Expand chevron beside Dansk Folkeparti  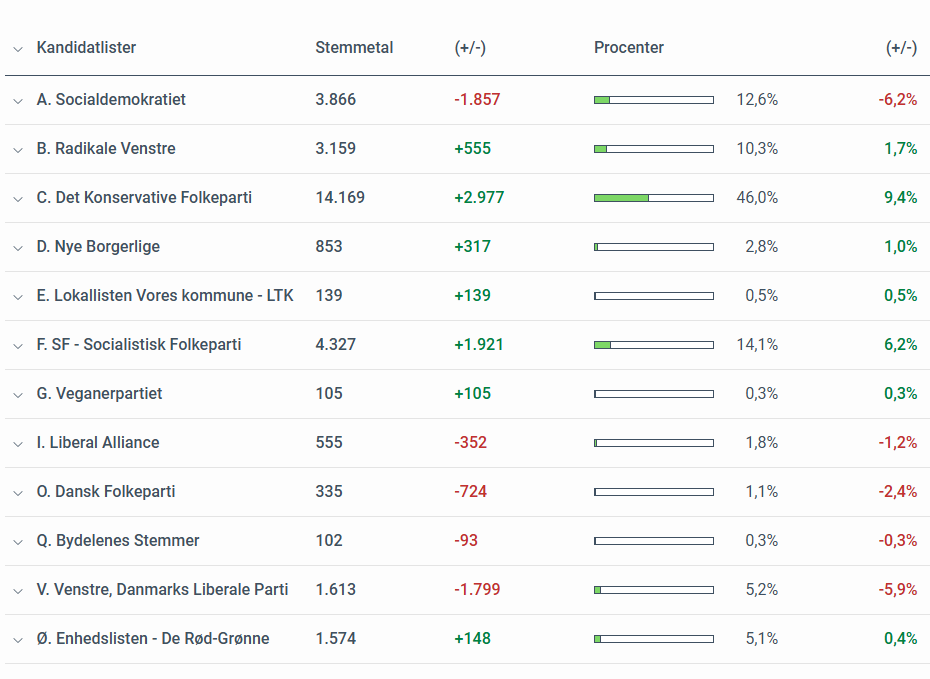18,492
